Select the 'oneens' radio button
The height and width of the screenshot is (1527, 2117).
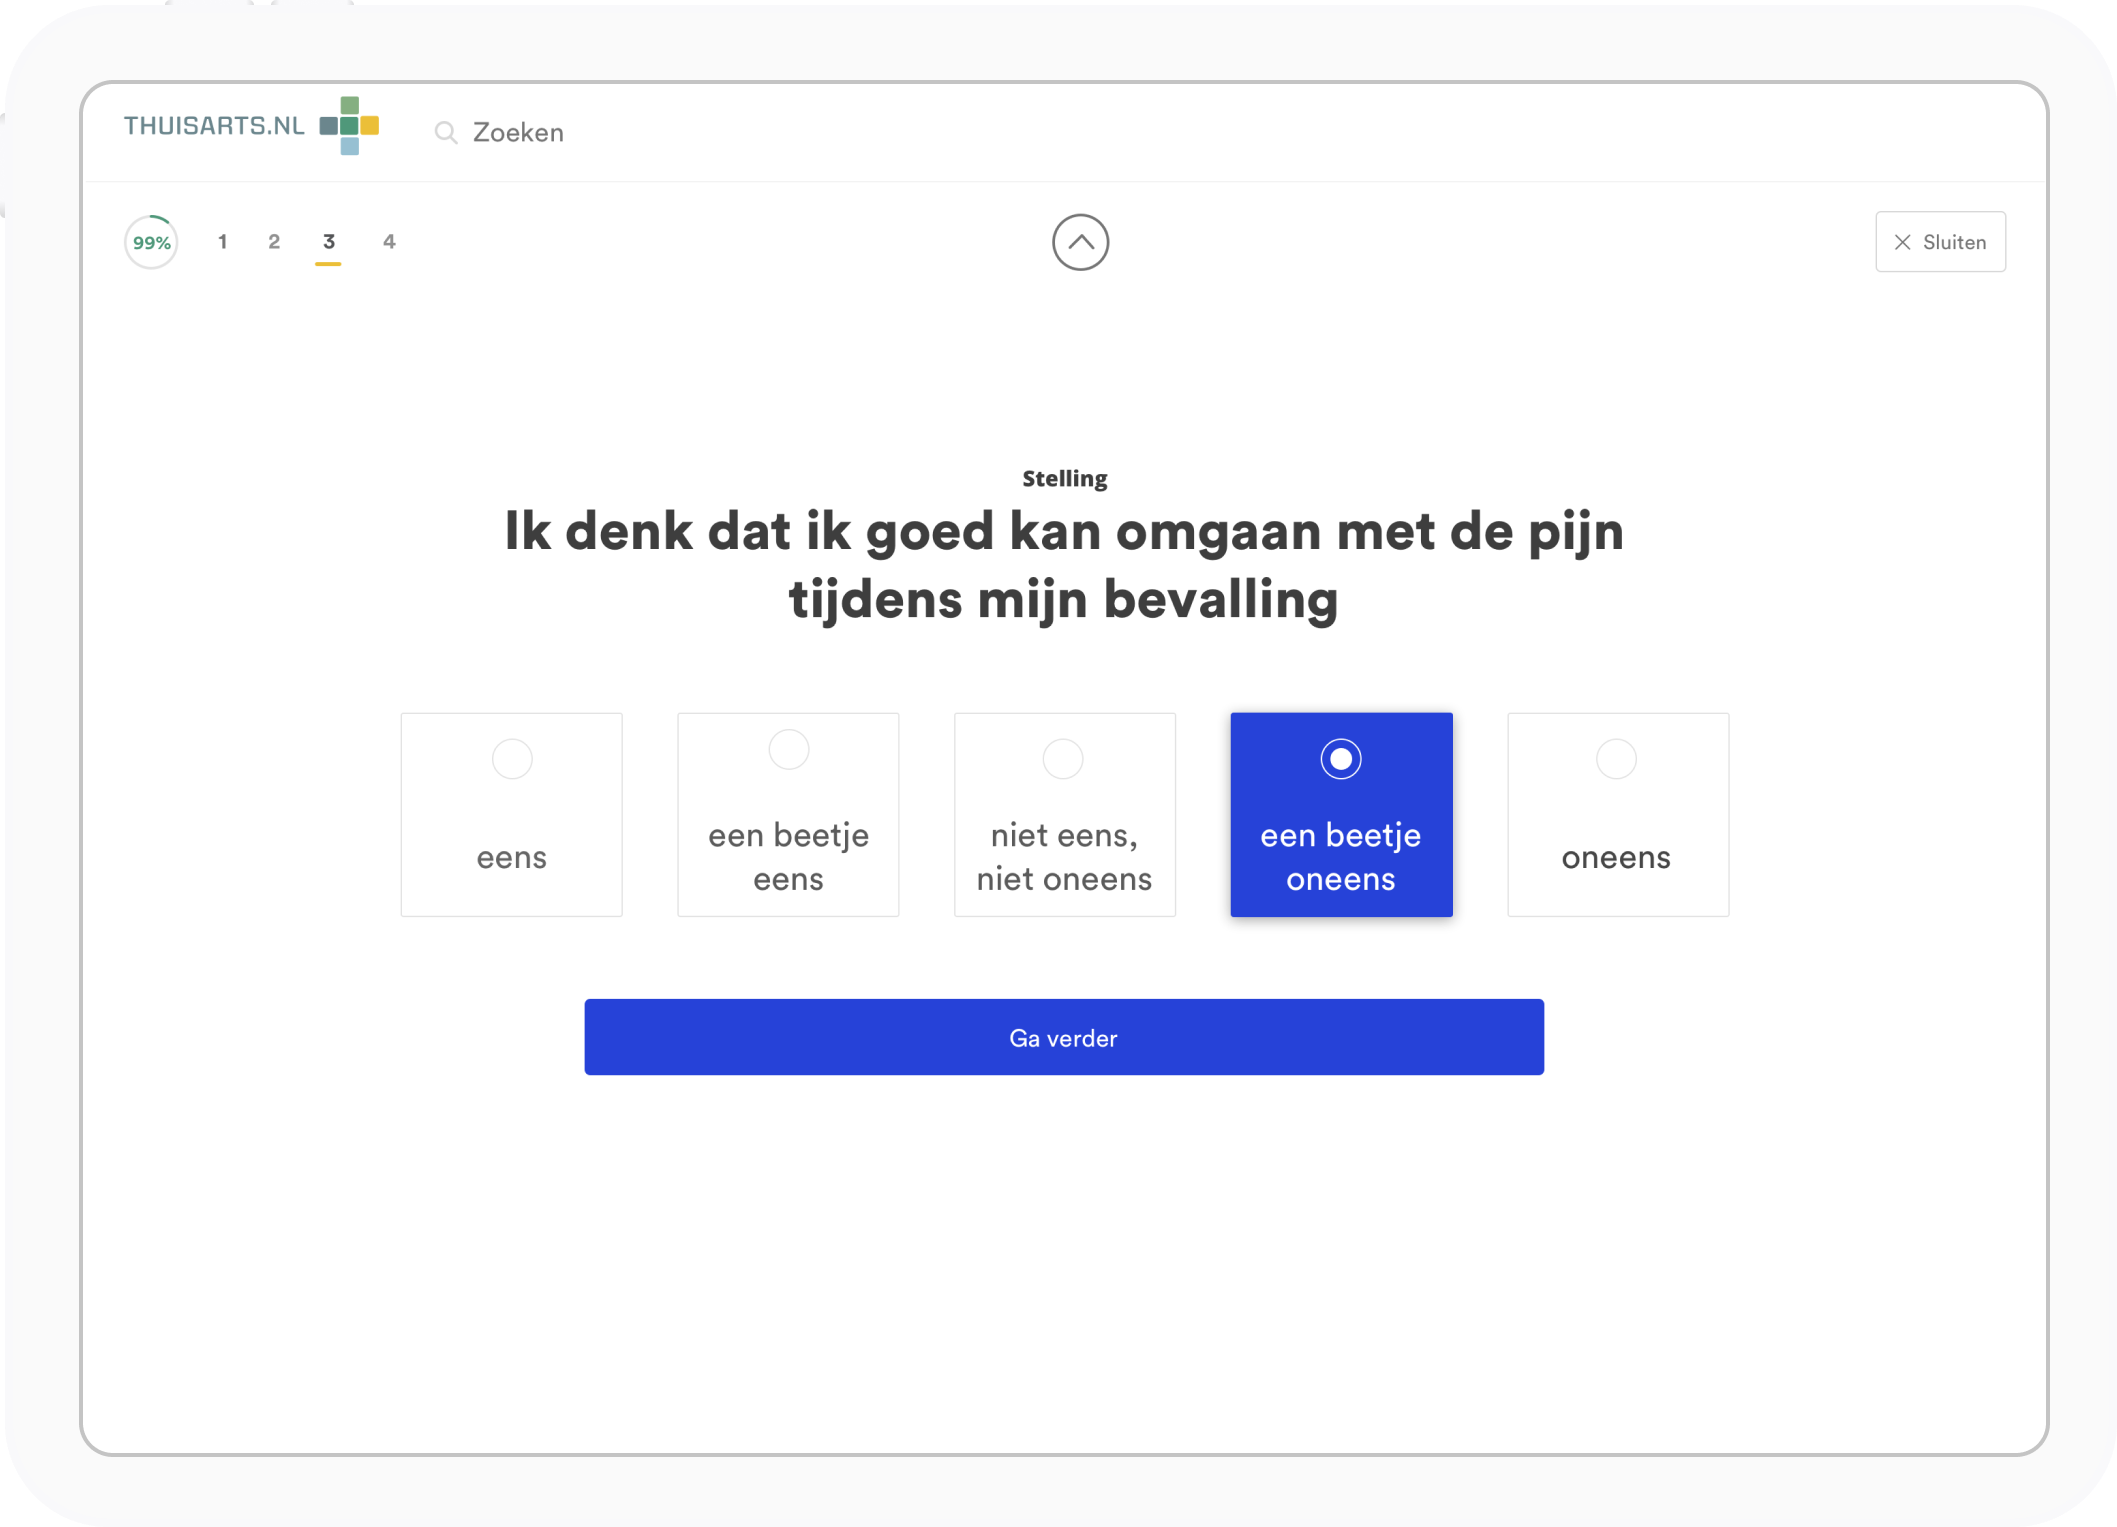1616,759
